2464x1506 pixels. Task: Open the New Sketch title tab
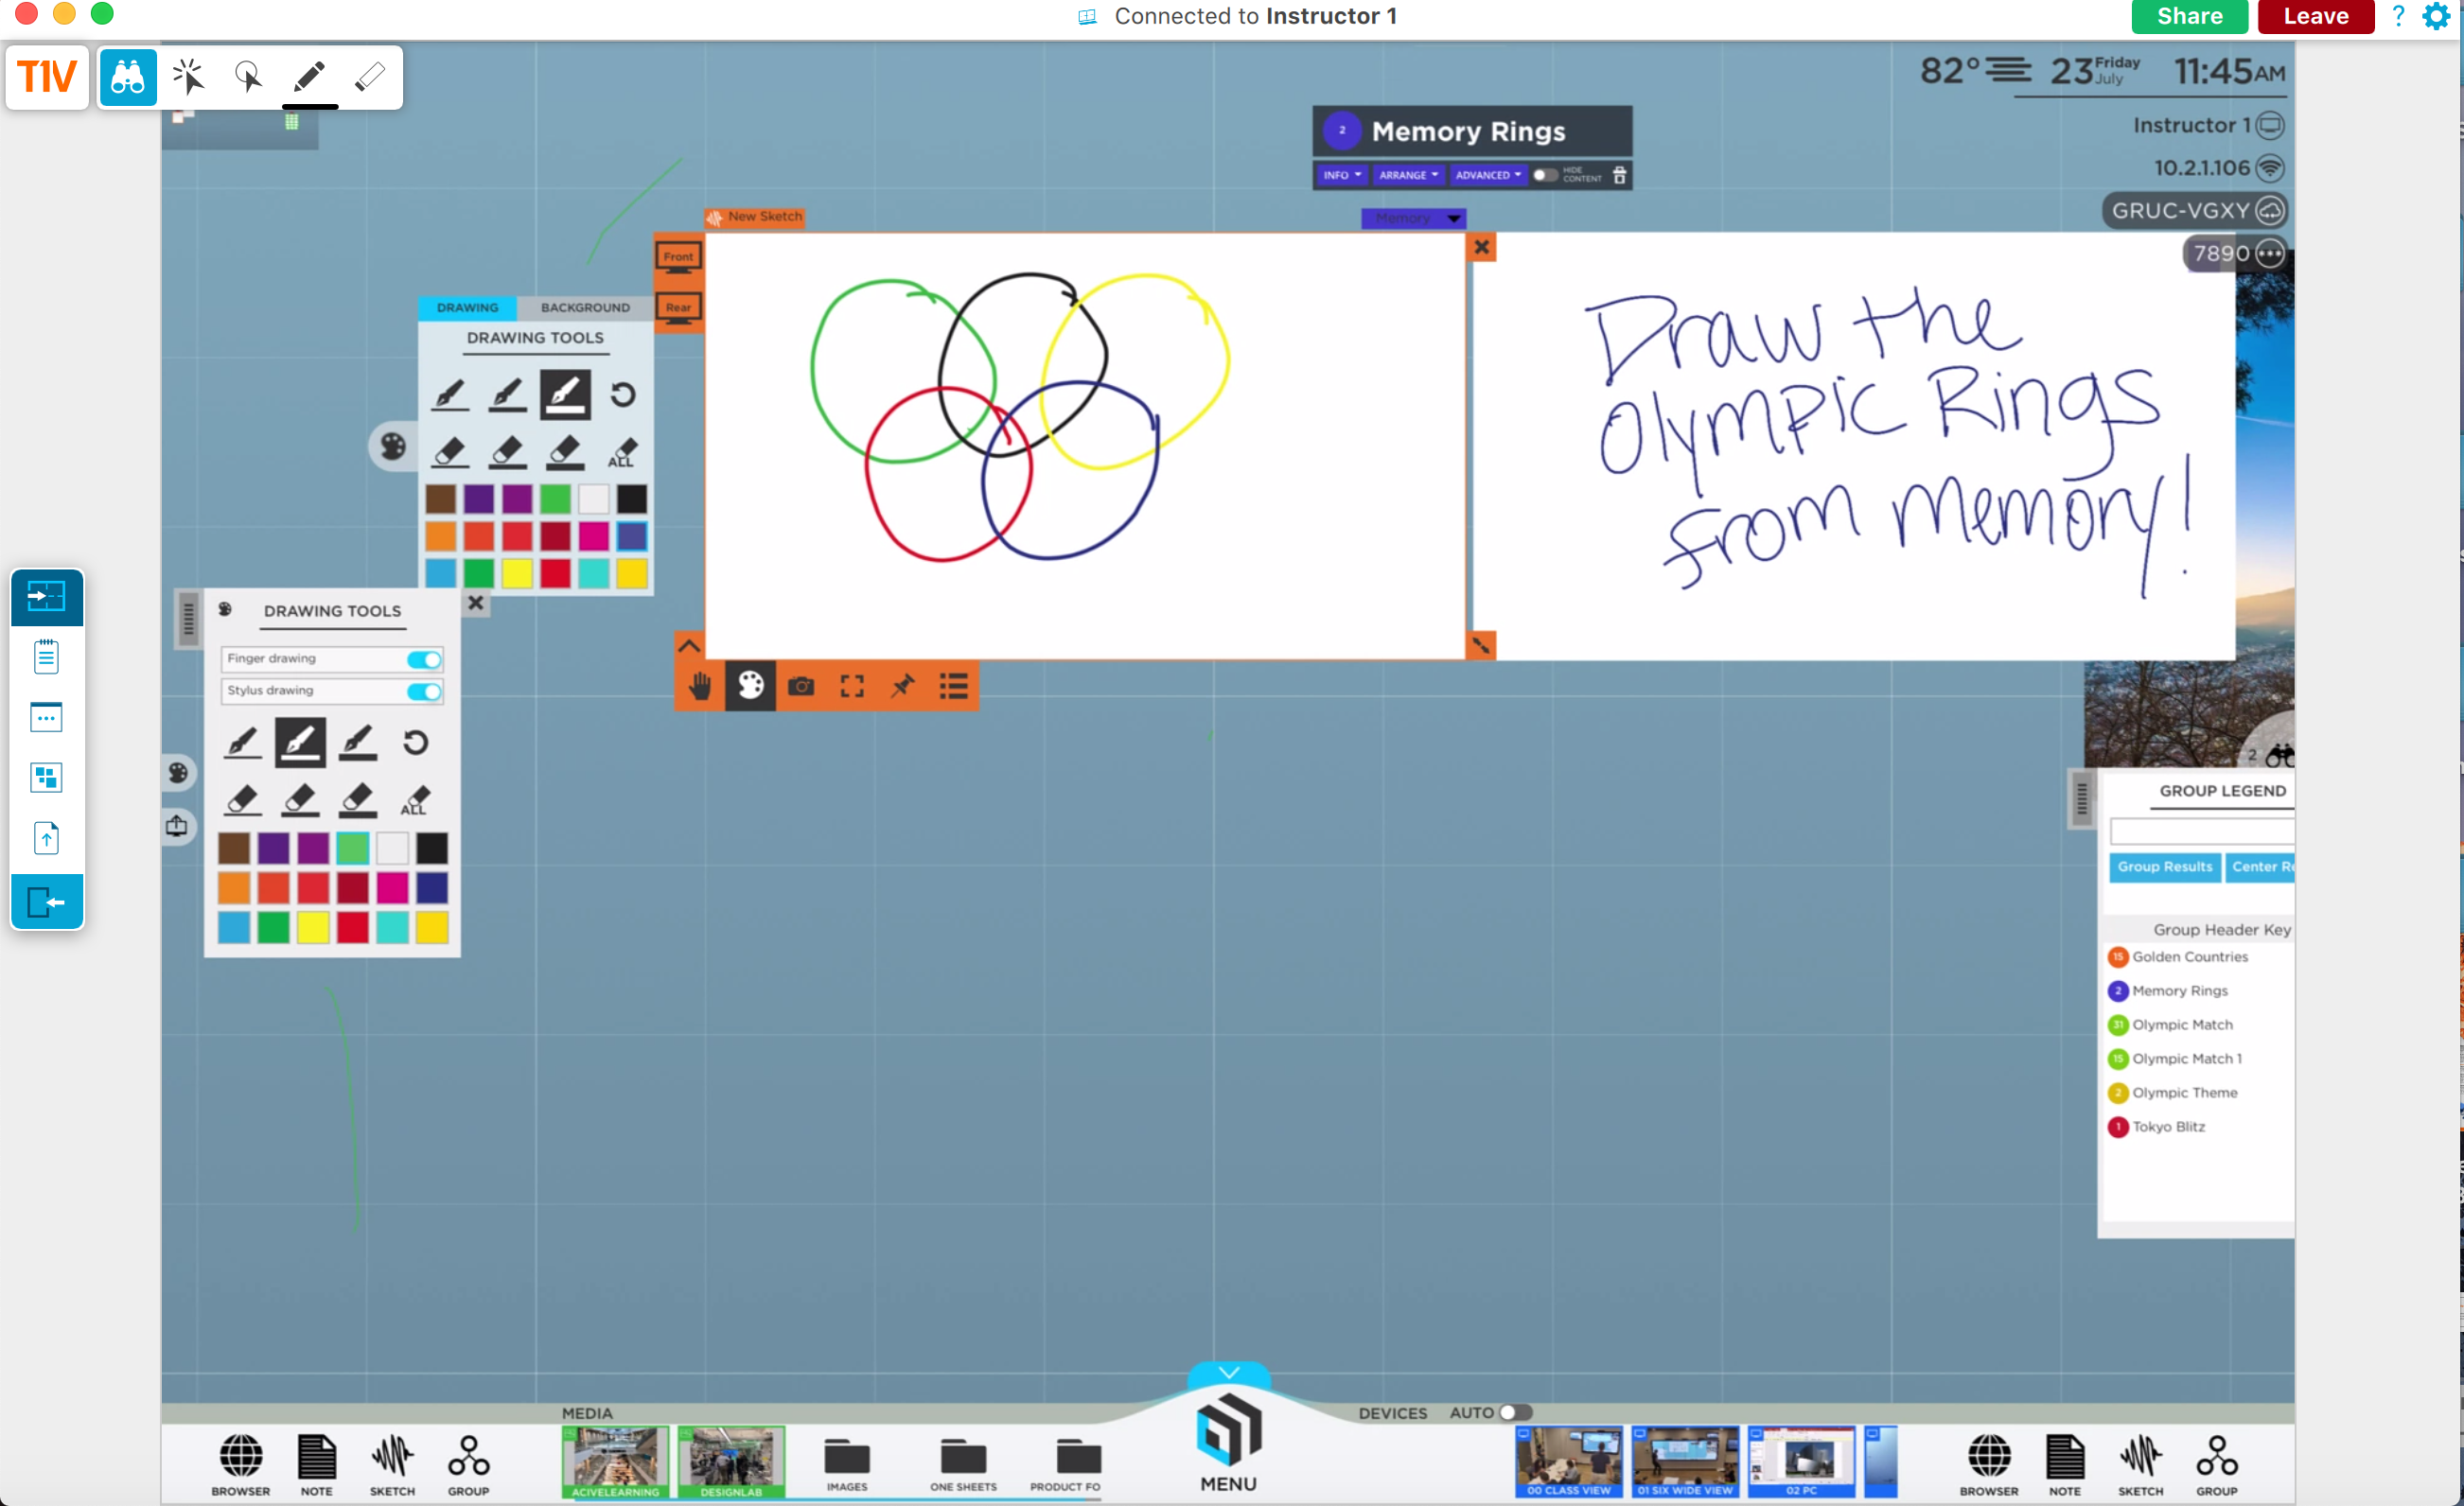(755, 216)
